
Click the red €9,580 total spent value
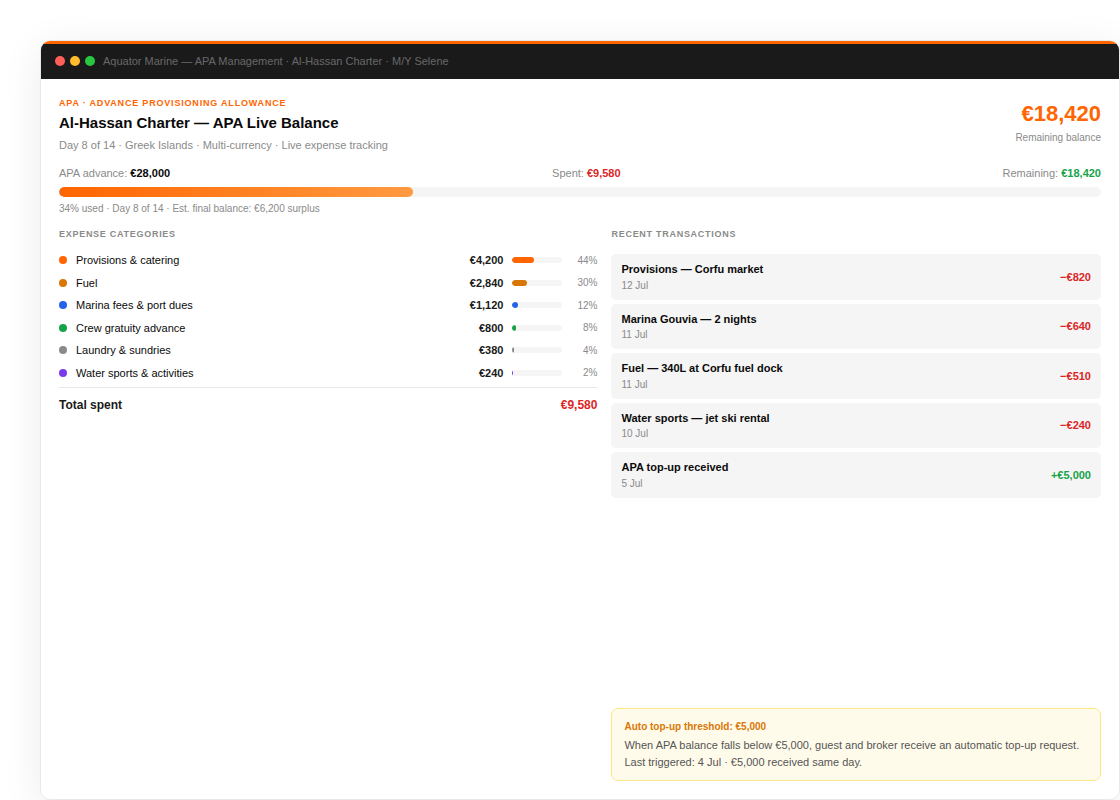pyautogui.click(x=579, y=405)
